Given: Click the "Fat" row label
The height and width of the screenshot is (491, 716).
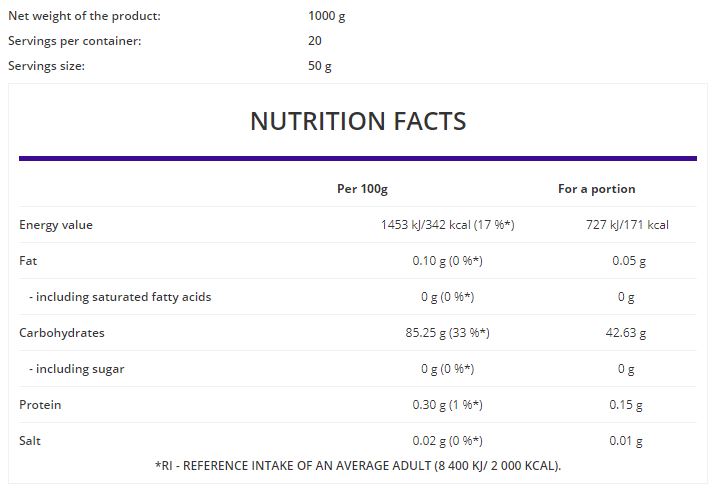Looking at the screenshot, I should [28, 261].
